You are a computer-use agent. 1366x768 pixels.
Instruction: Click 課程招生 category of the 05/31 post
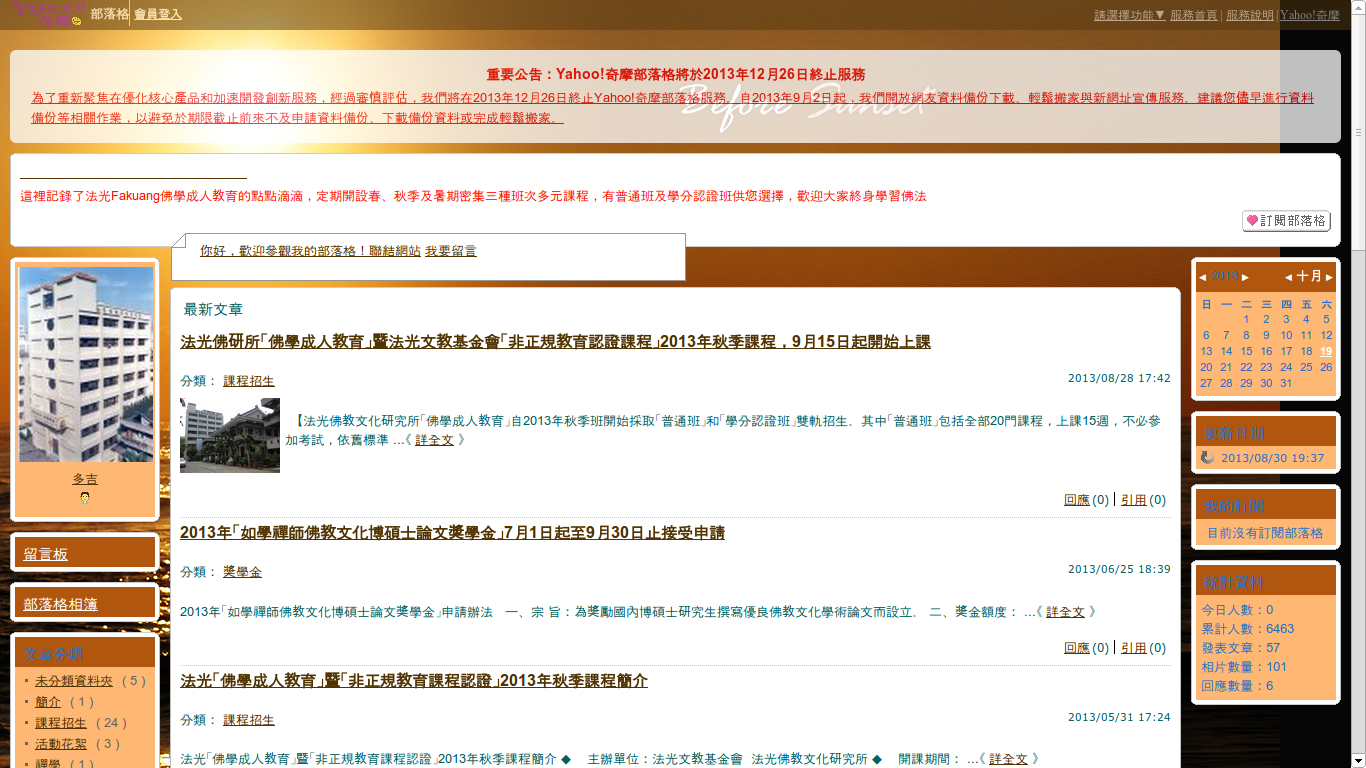point(249,720)
